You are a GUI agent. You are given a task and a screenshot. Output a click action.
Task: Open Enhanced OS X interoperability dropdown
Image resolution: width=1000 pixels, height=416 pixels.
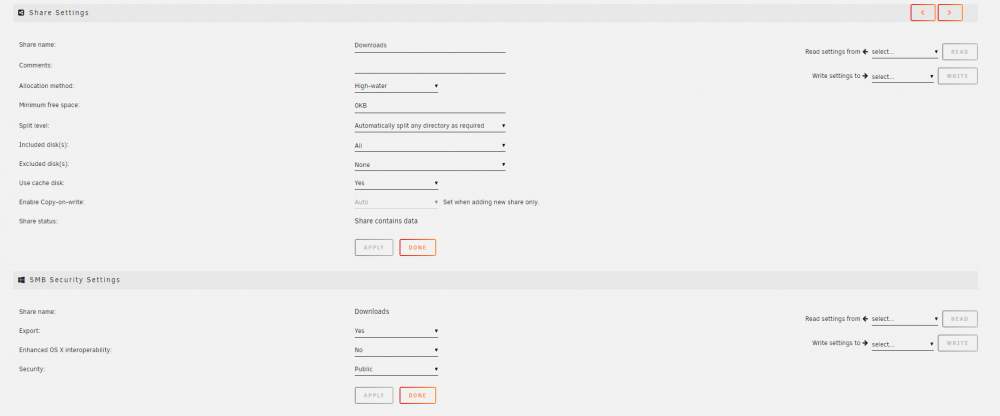tap(396, 350)
